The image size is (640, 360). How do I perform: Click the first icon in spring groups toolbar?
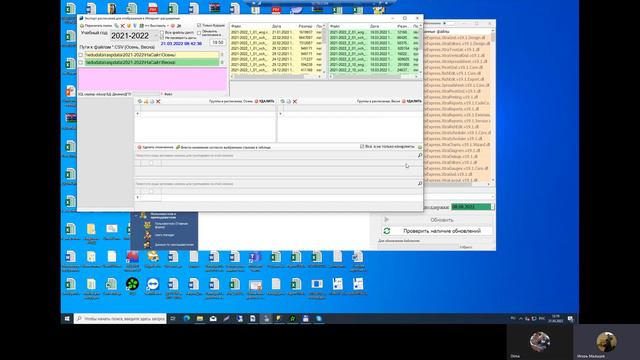(x=282, y=101)
